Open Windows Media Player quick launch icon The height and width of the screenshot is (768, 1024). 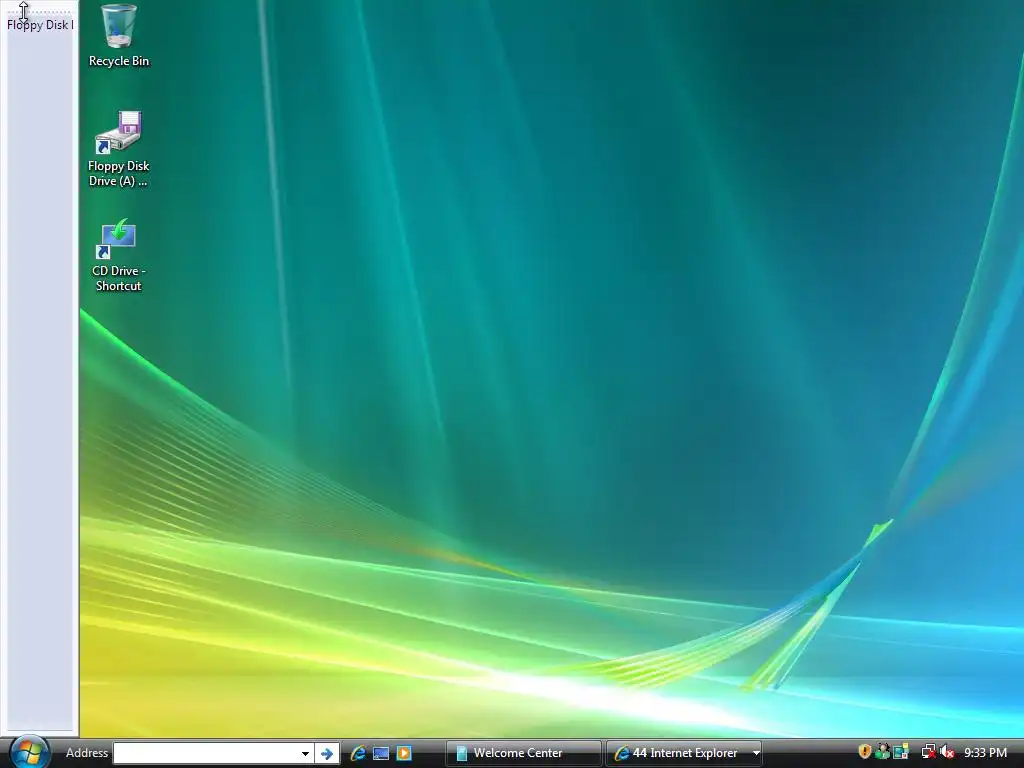(x=404, y=753)
